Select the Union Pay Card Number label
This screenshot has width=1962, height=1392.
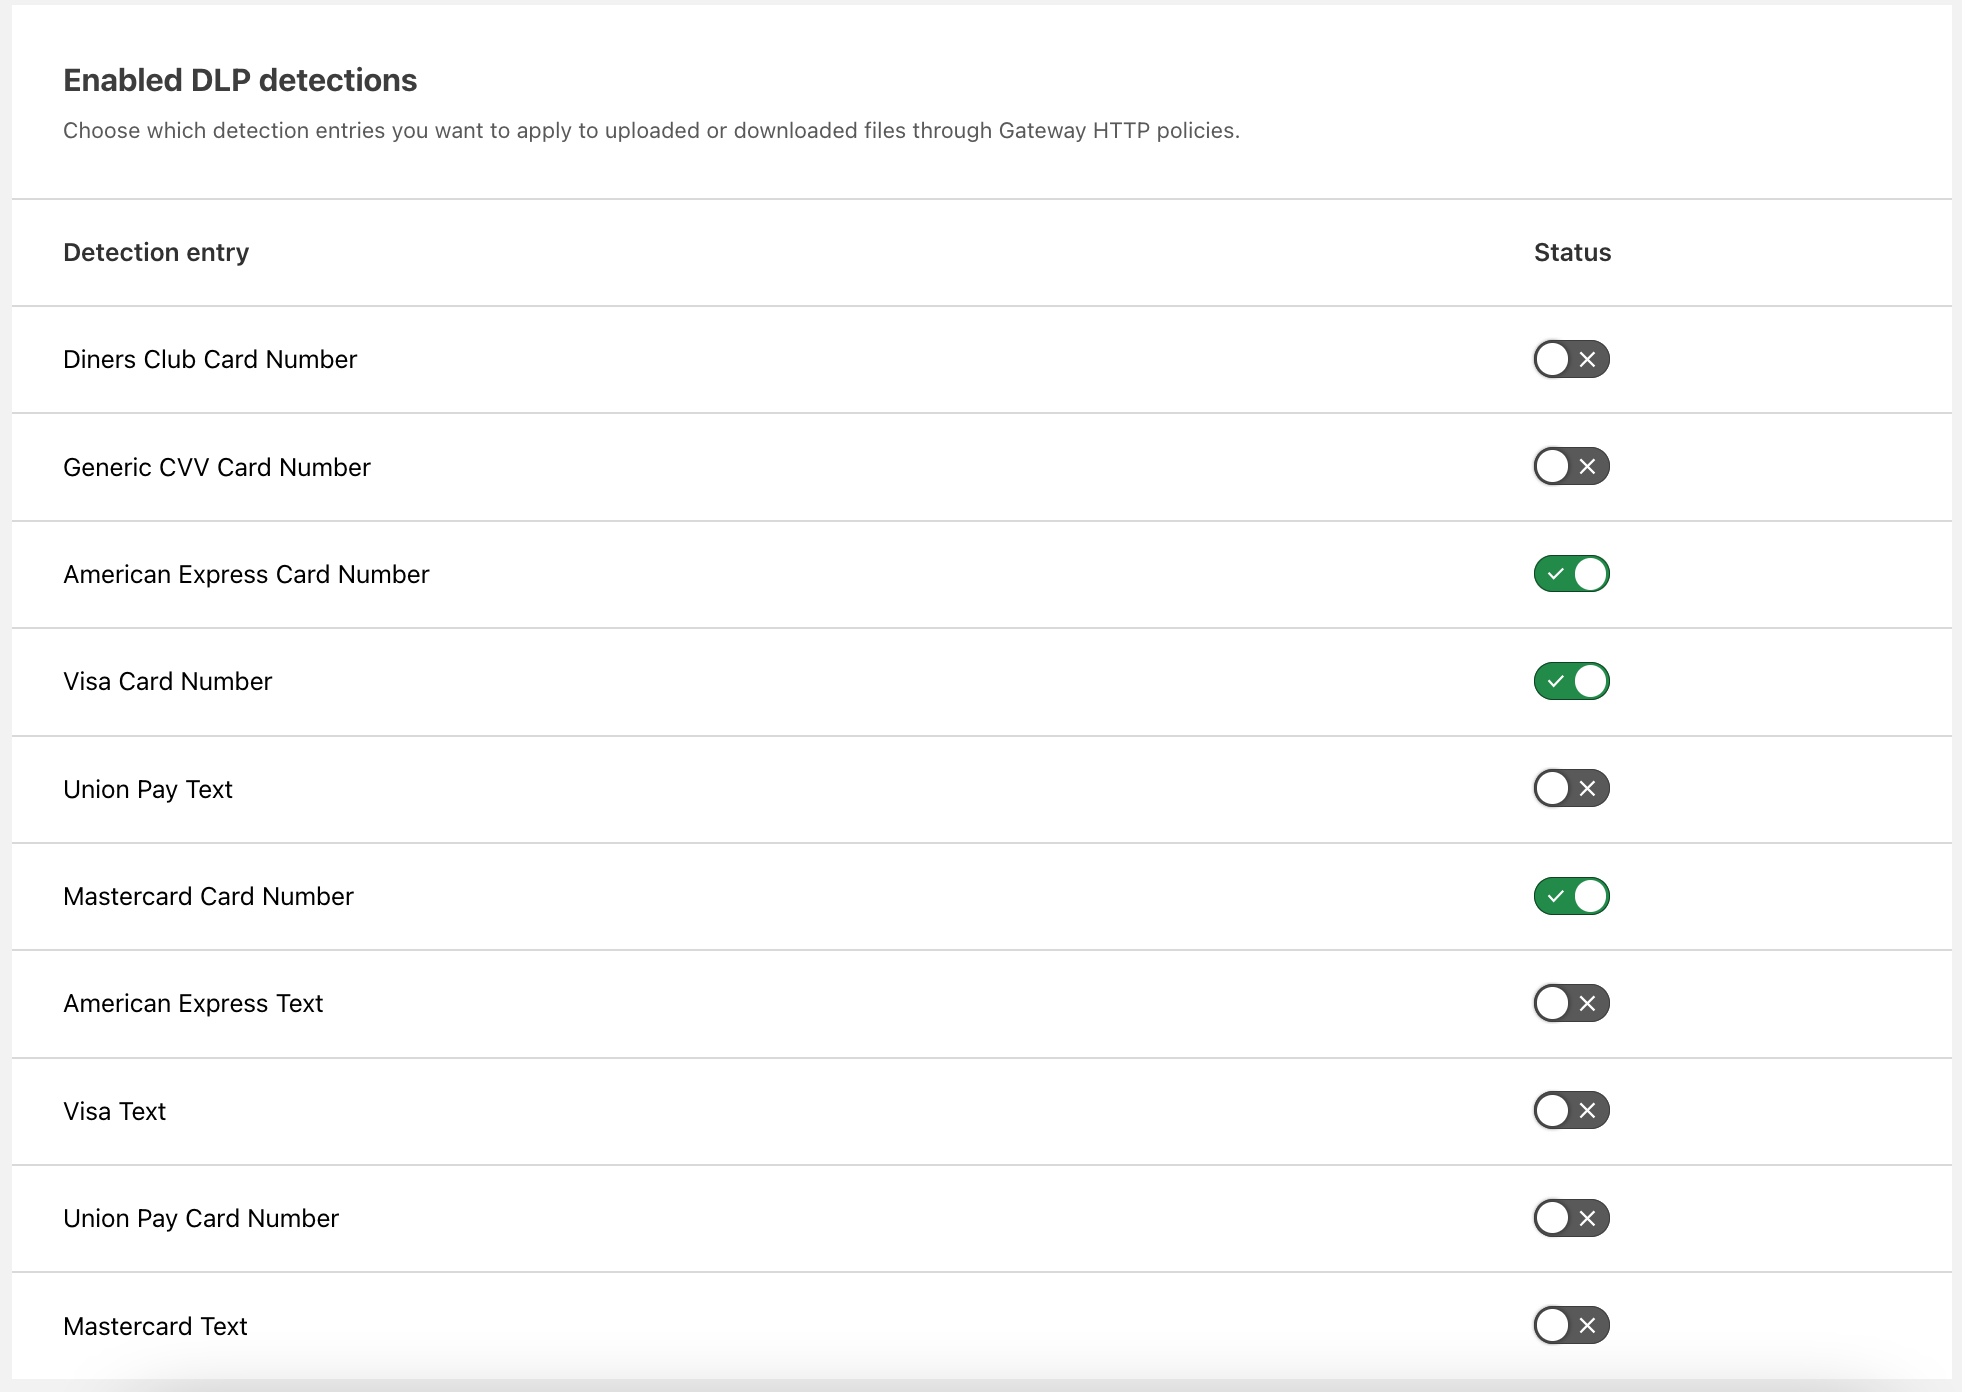(201, 1218)
